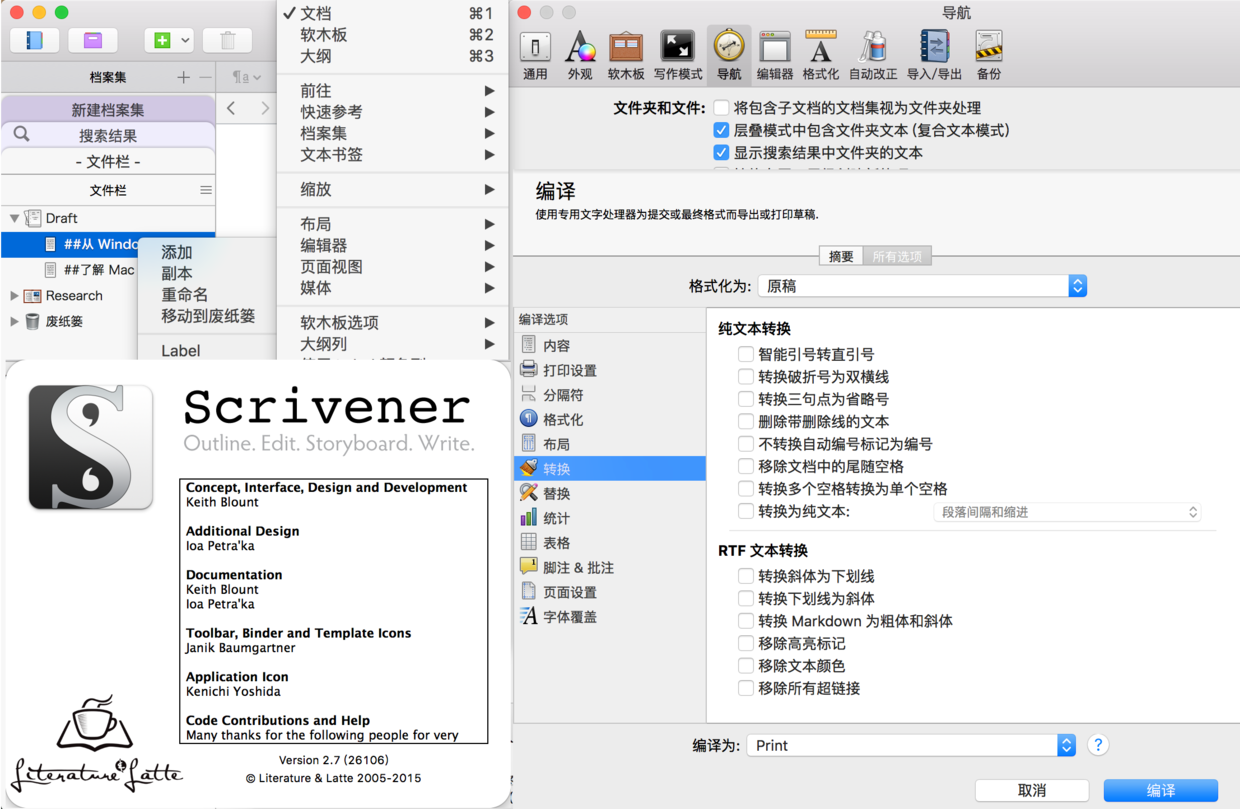1240x809 pixels.
Task: Open the 编辑器 preferences pane
Action: [x=775, y=55]
